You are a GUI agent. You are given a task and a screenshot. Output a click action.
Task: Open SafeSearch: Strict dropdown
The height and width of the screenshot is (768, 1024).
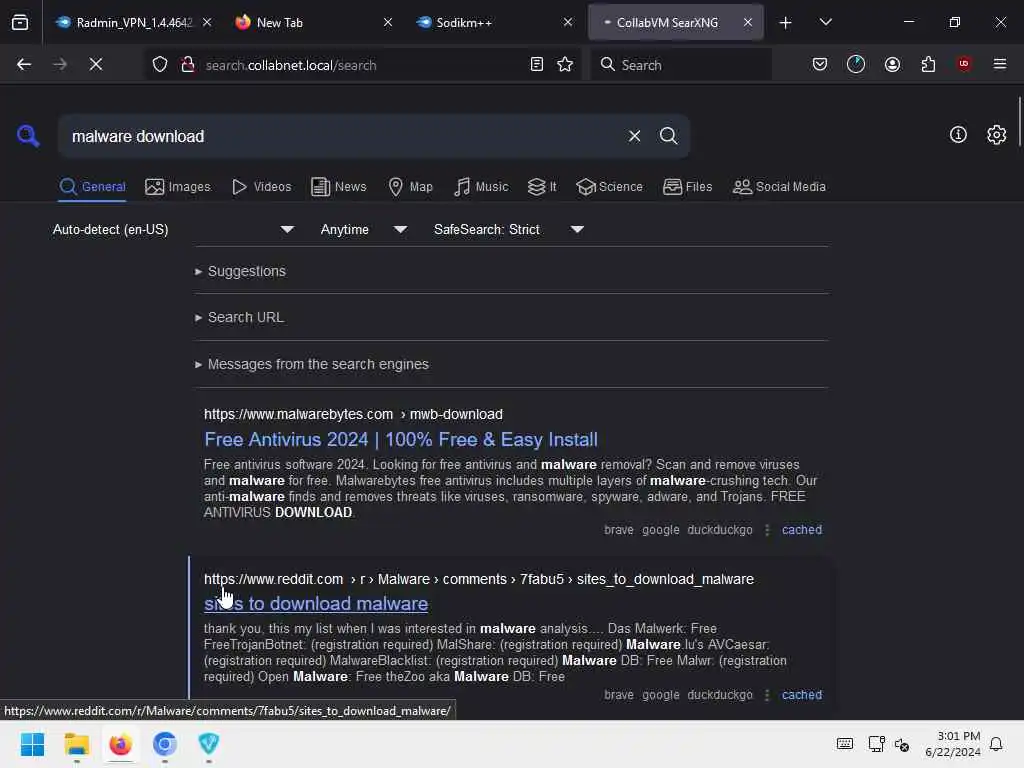click(508, 230)
